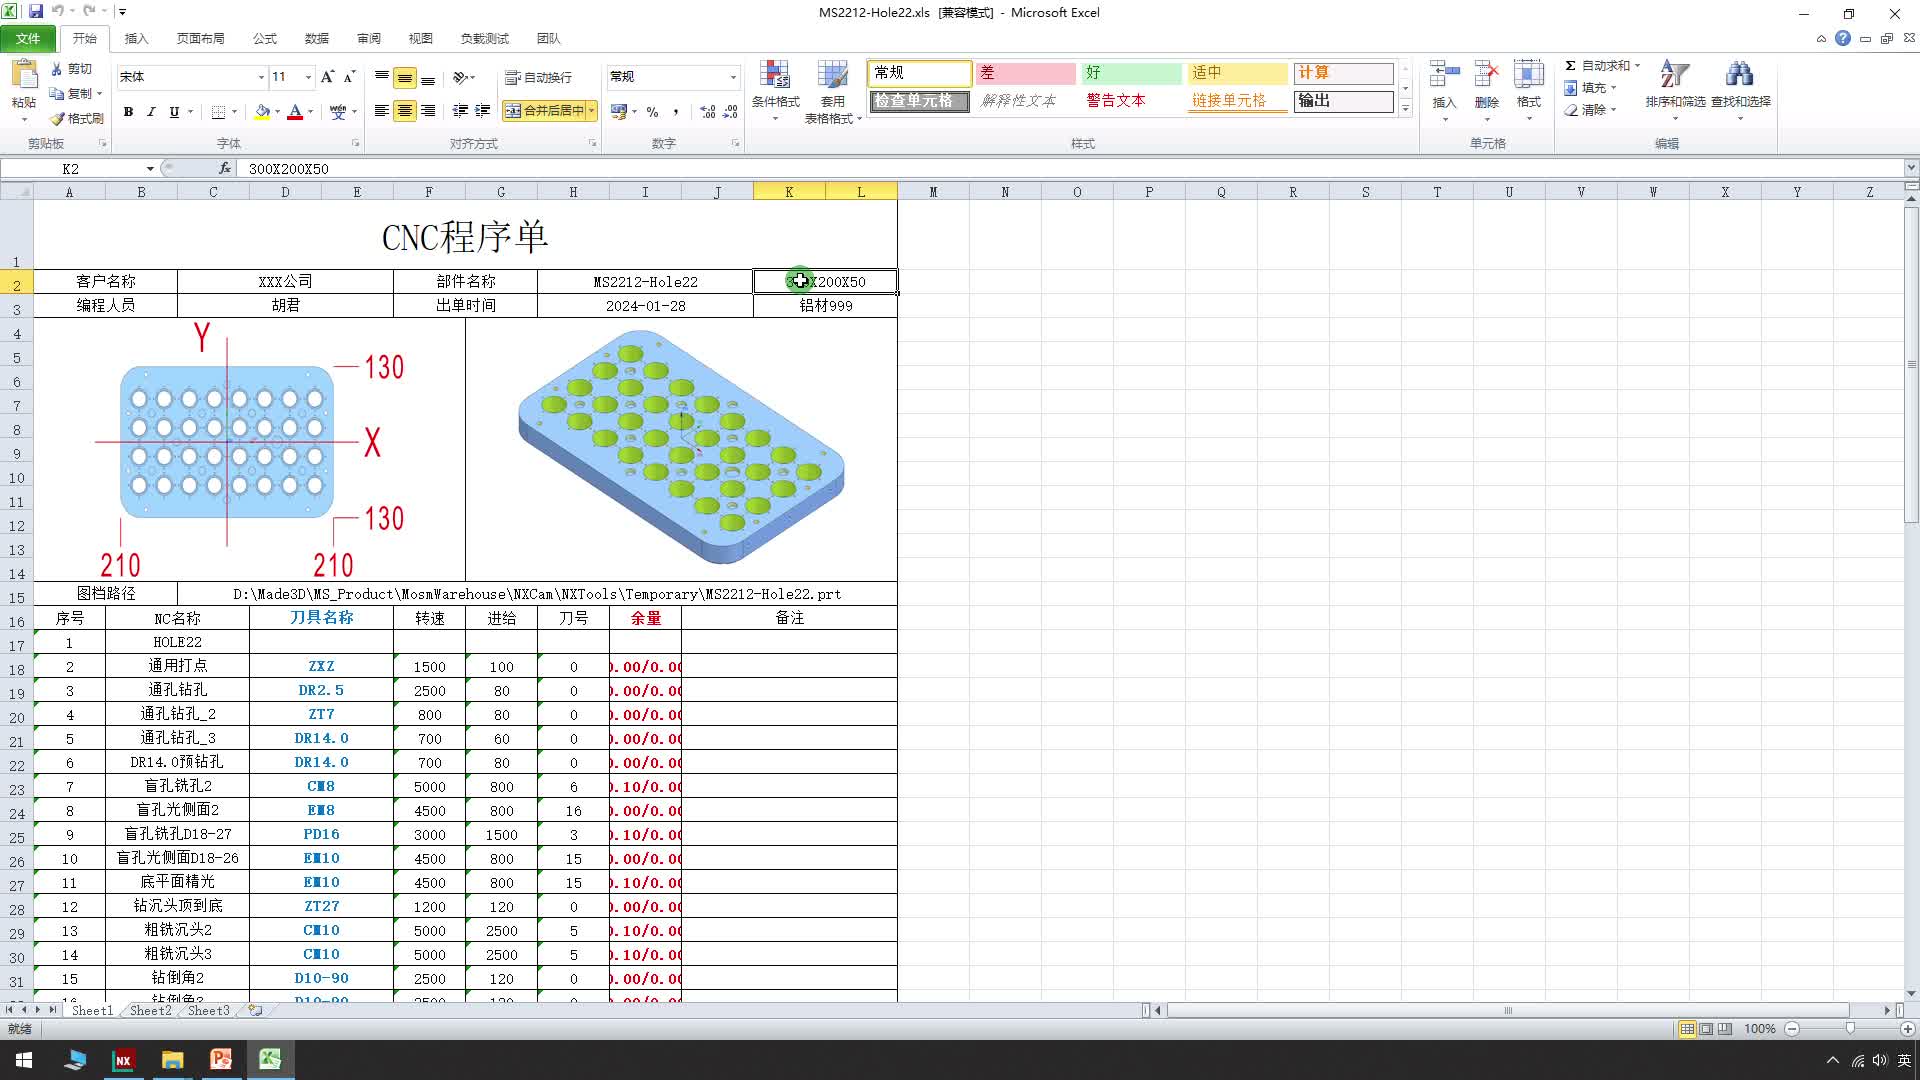Apply the 检查单元格 (Check Cell) style
Viewport: 1920px width, 1080px height.
[919, 101]
